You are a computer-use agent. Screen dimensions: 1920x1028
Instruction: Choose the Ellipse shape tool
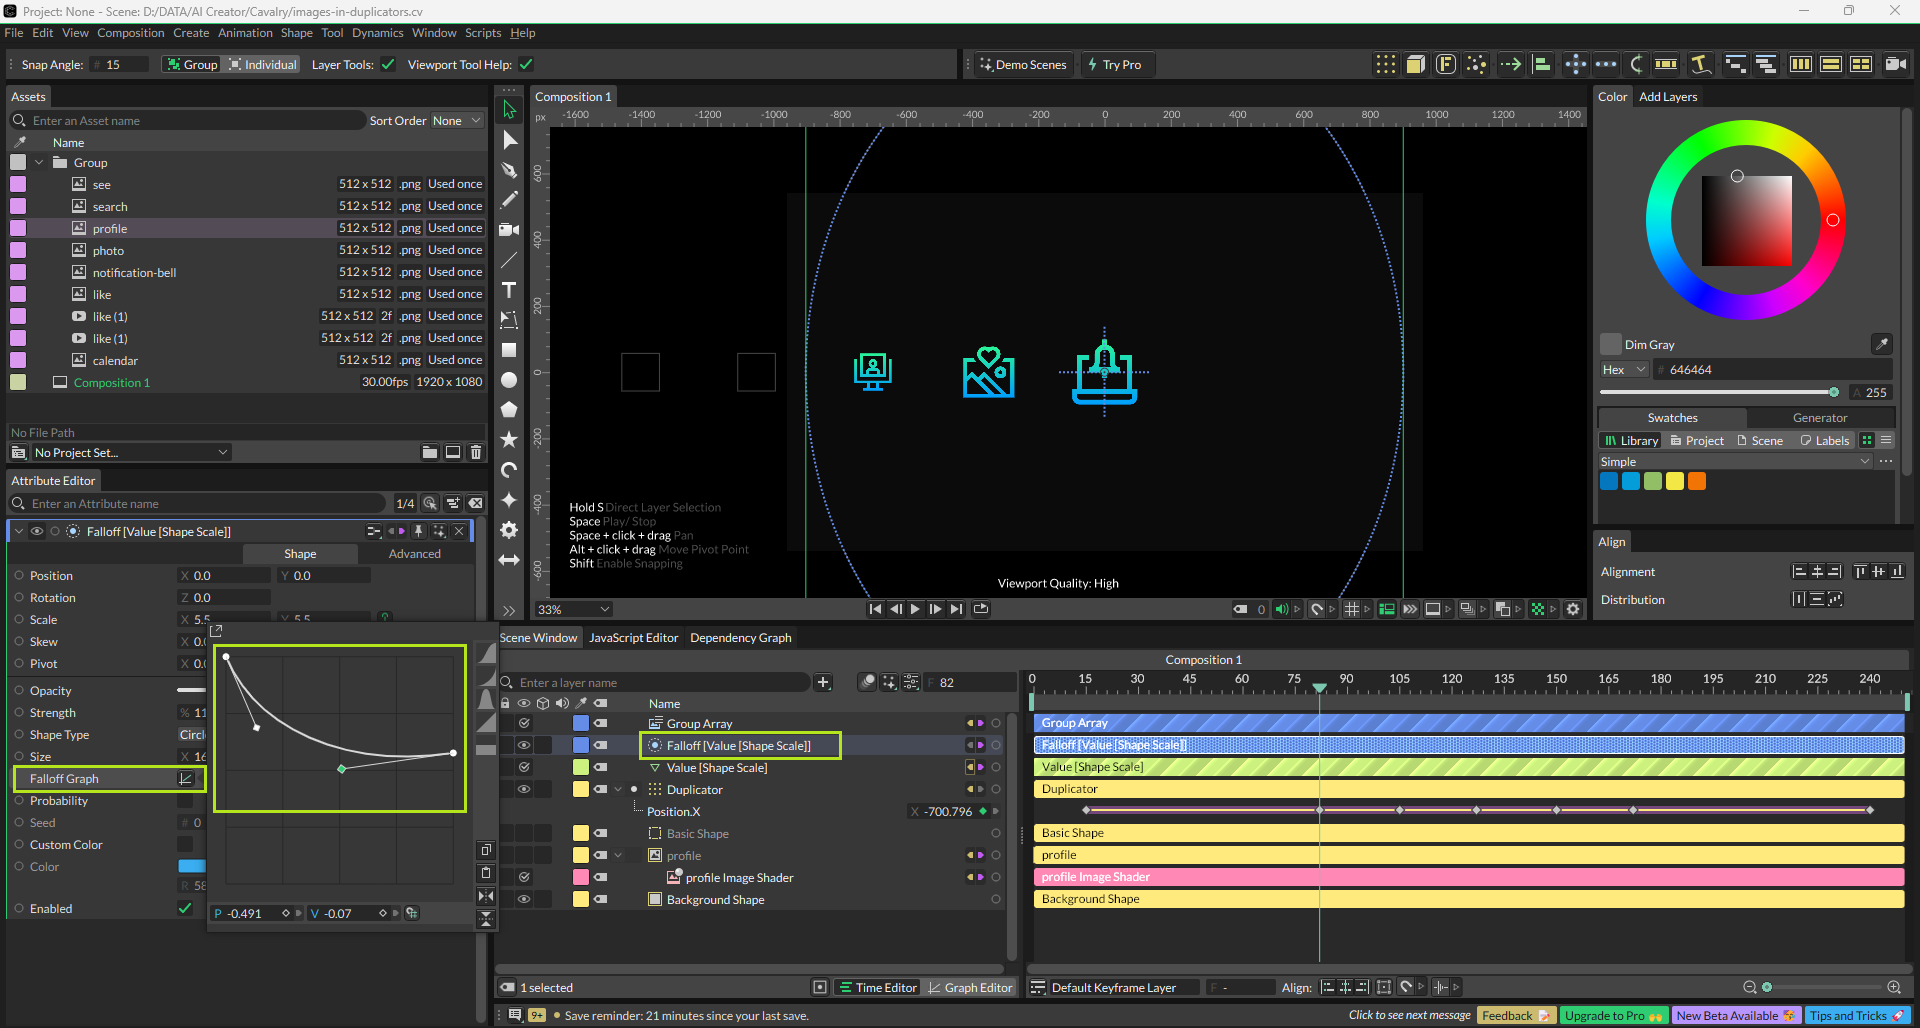pos(509,380)
